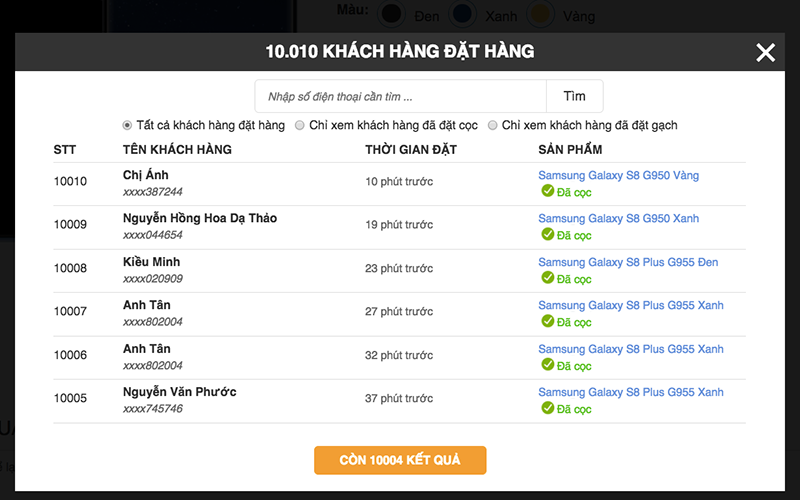Image resolution: width=800 pixels, height=500 pixels.
Task: Click the green check icon for order 10006
Action: (547, 365)
